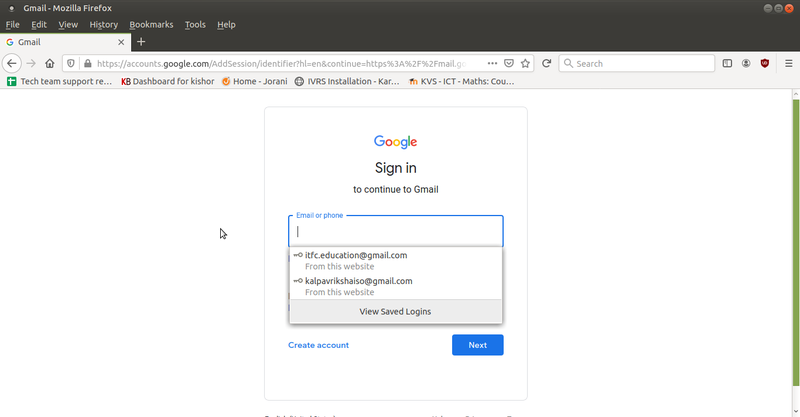Open the Bookmarks menu
Screen dimensions: 800x417
click(151, 24)
